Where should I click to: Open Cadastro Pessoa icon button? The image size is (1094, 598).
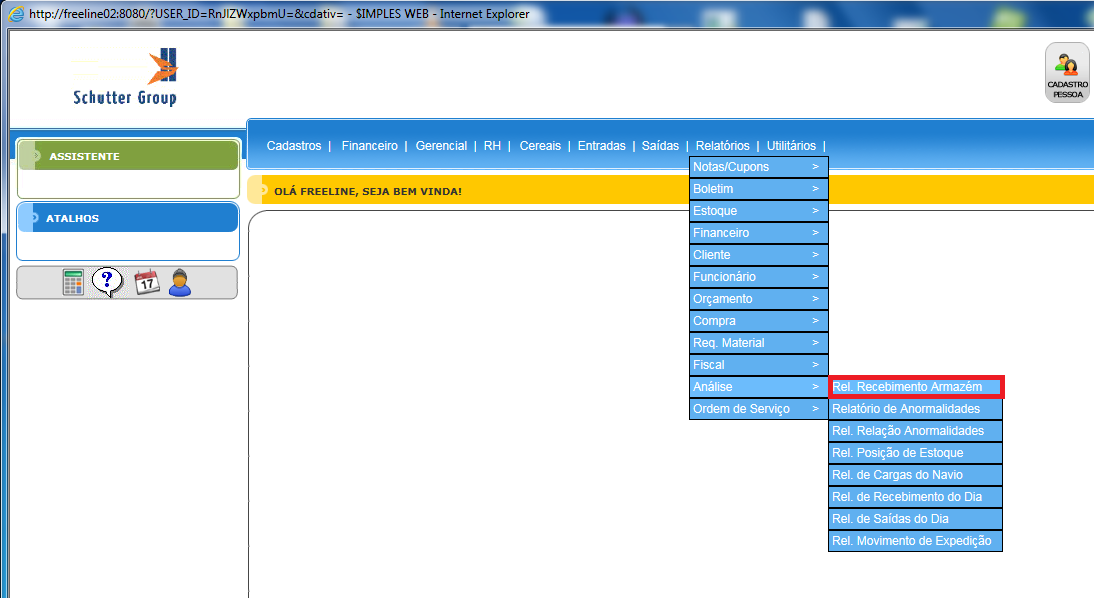pyautogui.click(x=1067, y=72)
